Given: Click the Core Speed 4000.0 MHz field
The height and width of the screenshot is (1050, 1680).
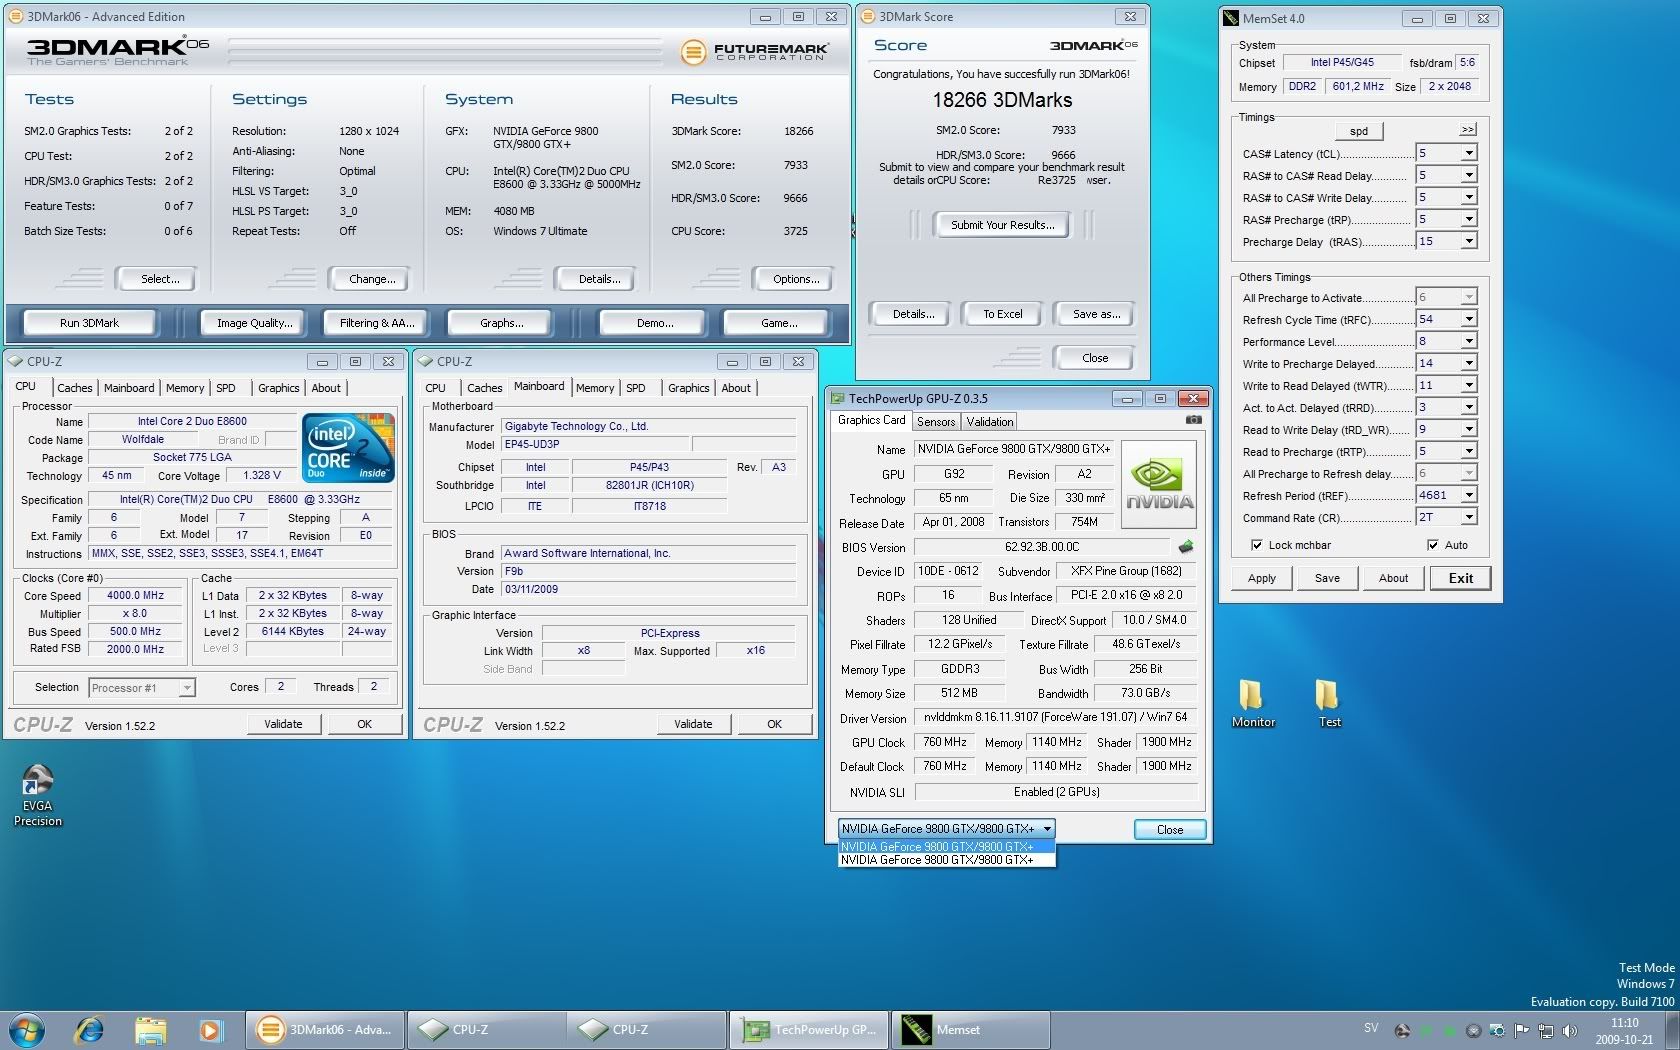Looking at the screenshot, I should (136, 595).
